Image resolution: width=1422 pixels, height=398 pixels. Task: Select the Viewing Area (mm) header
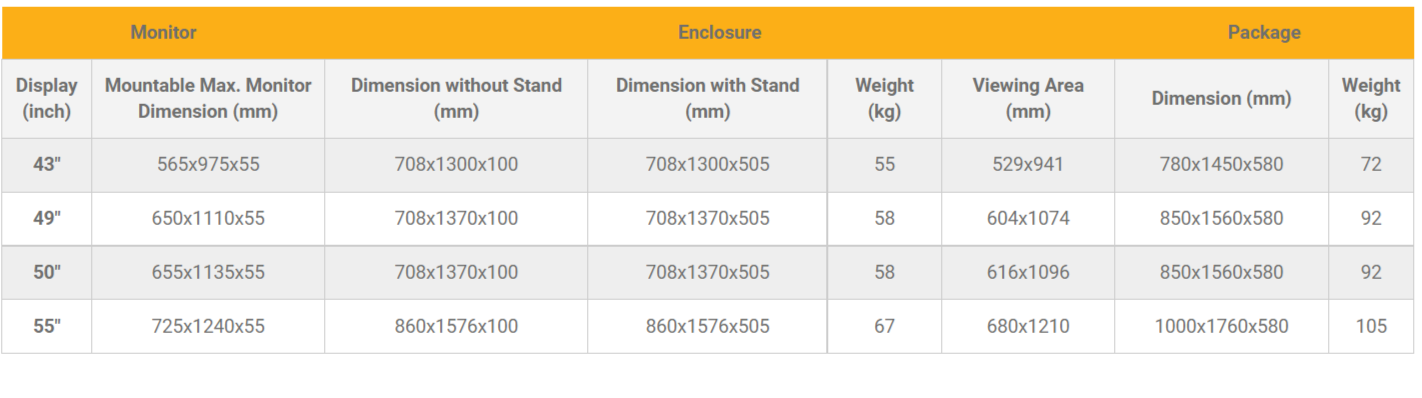coord(1028,98)
